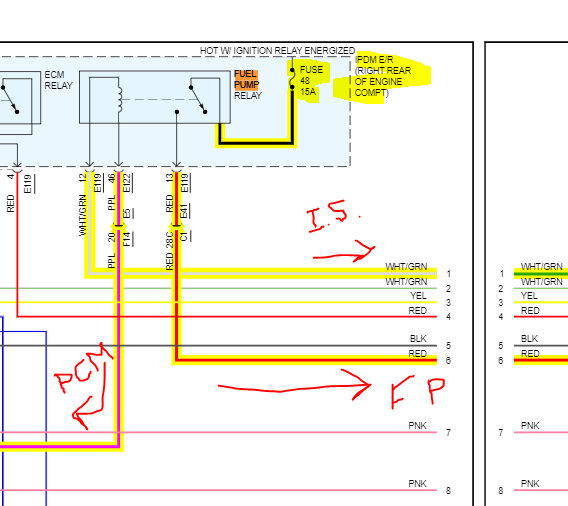
Task: Click the vertical 'WHT/GRN' wire label
Action: tap(83, 215)
